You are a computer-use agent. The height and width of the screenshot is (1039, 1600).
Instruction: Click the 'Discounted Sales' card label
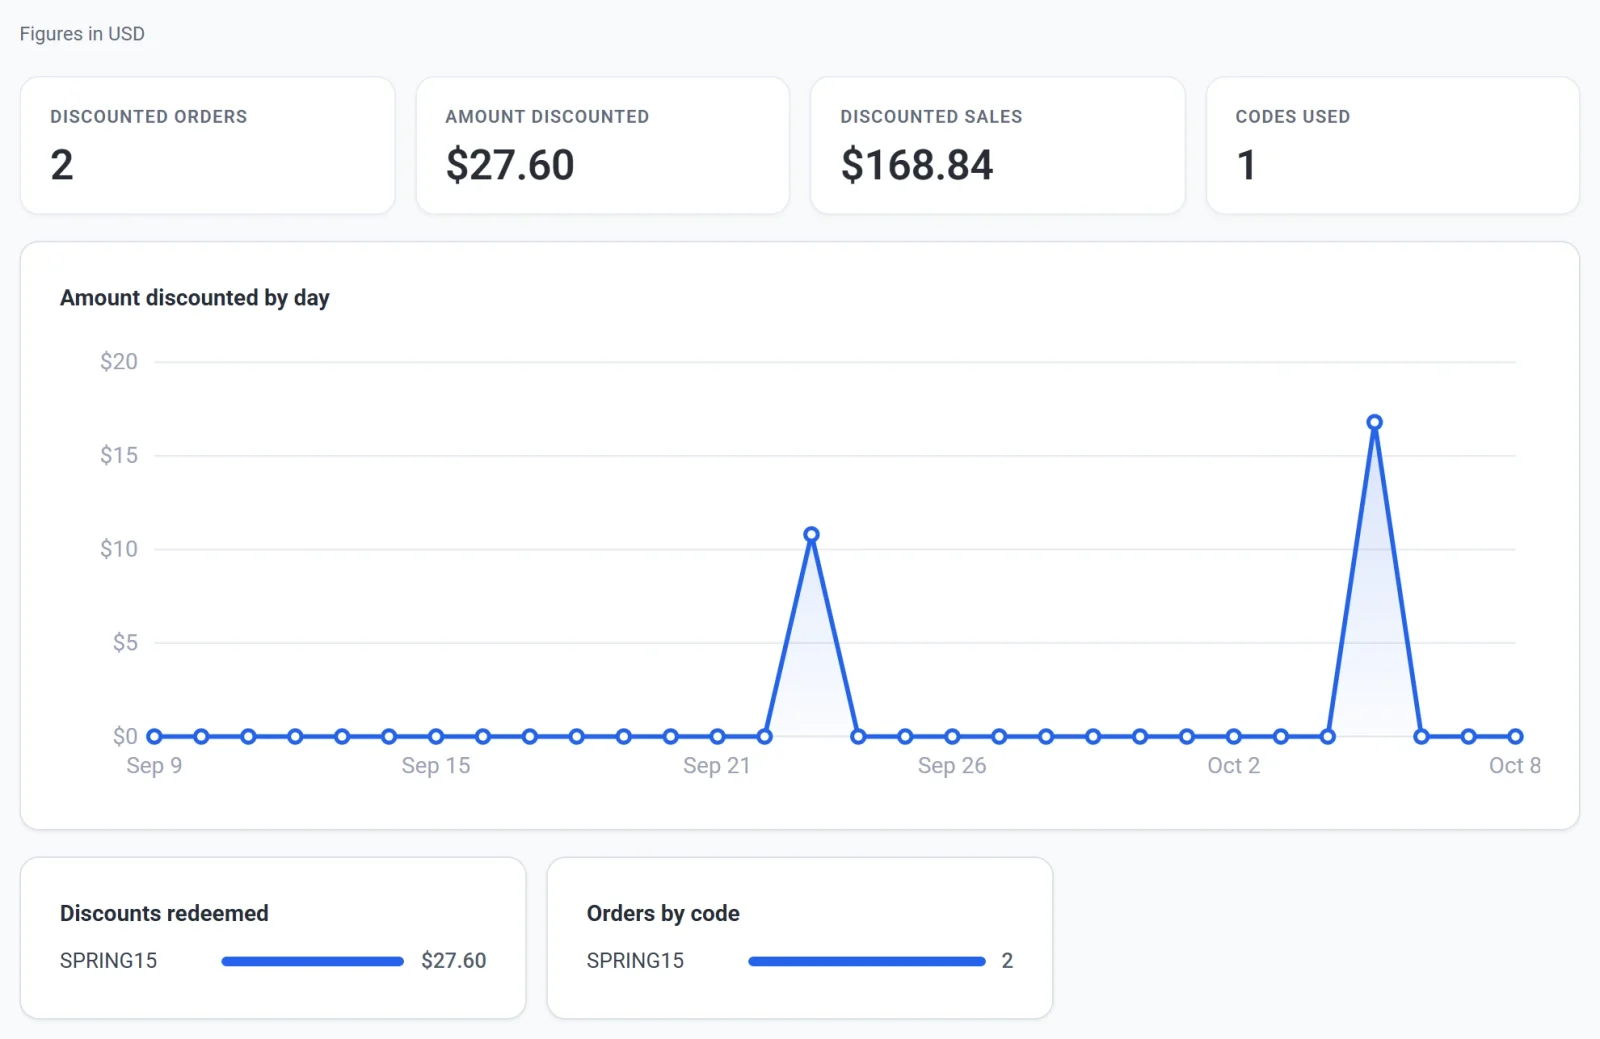tap(932, 117)
